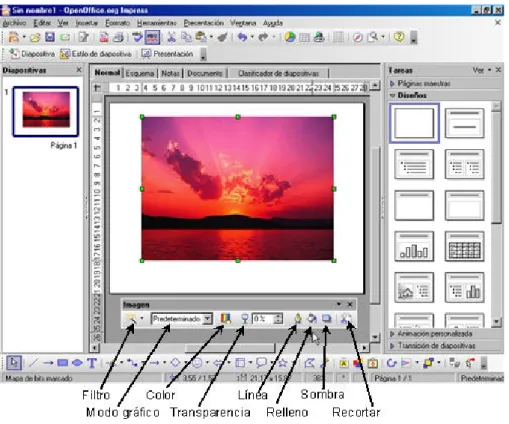Run the spellcheck tool
The image size is (509, 424).
137,37
